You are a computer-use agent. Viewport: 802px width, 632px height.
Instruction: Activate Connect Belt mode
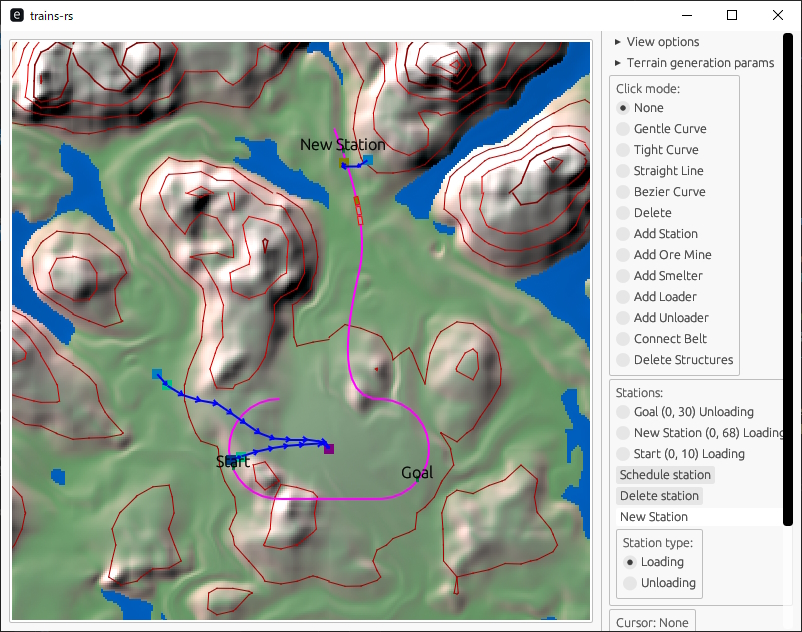pyautogui.click(x=661, y=338)
